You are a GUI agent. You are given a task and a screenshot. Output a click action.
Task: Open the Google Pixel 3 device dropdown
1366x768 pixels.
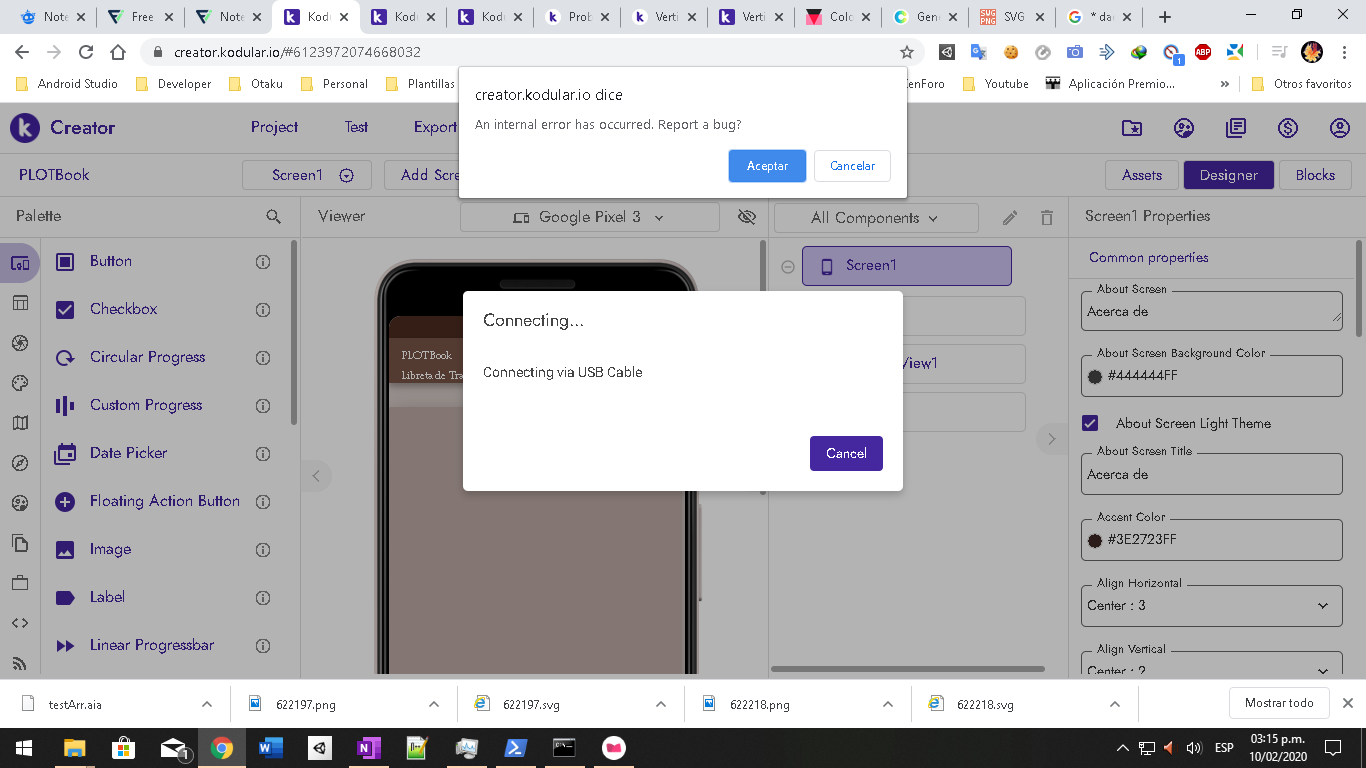click(x=590, y=217)
